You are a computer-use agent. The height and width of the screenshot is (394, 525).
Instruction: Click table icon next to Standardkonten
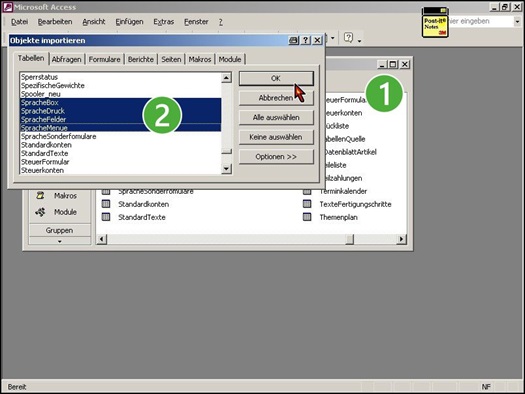(x=106, y=204)
